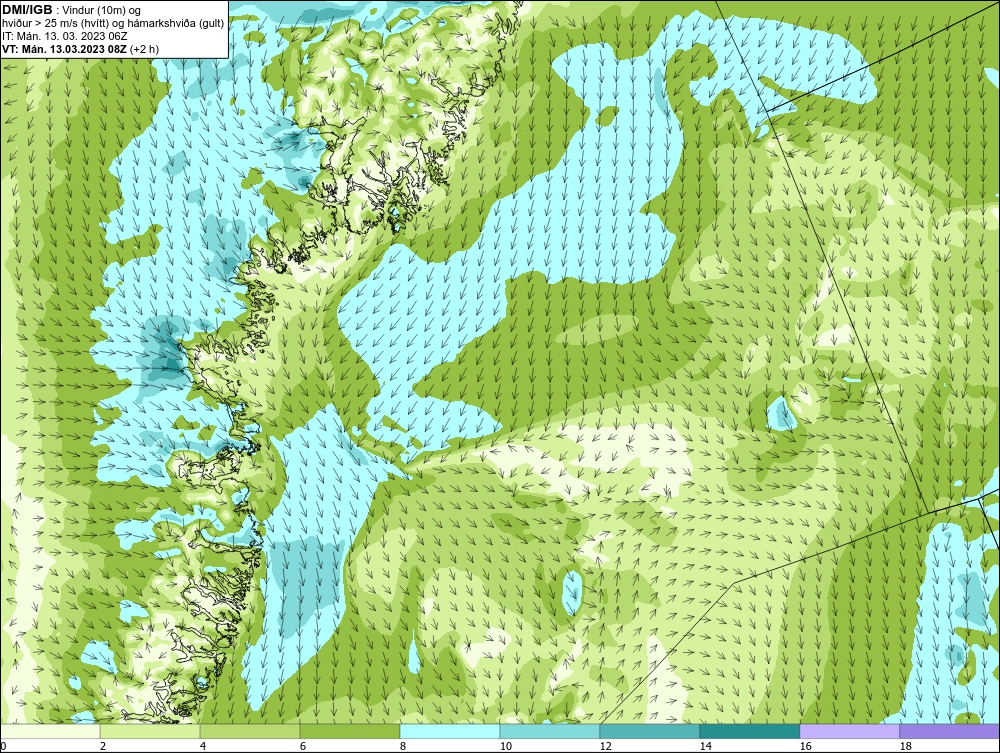Click the 6–8 m/s olive green legend swatch

pyautogui.click(x=350, y=731)
